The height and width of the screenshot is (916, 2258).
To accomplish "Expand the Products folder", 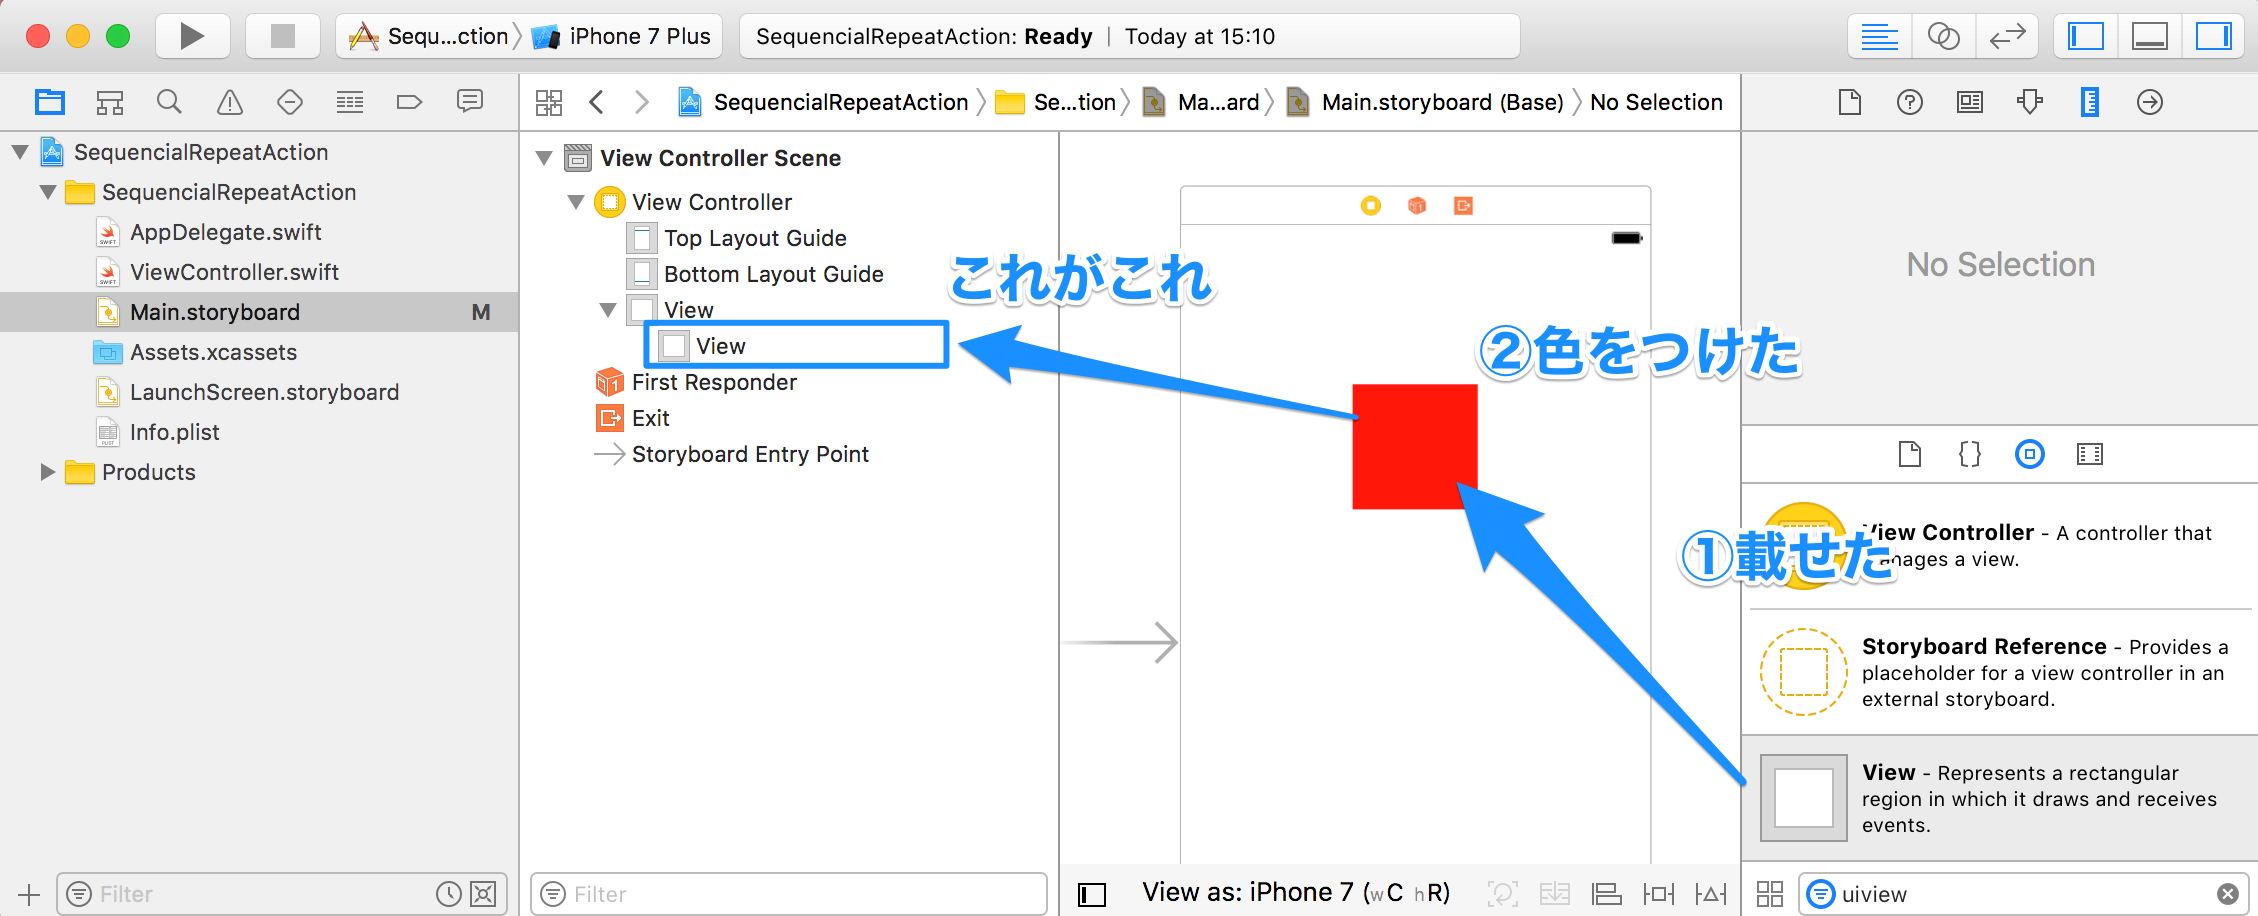I will pos(47,472).
